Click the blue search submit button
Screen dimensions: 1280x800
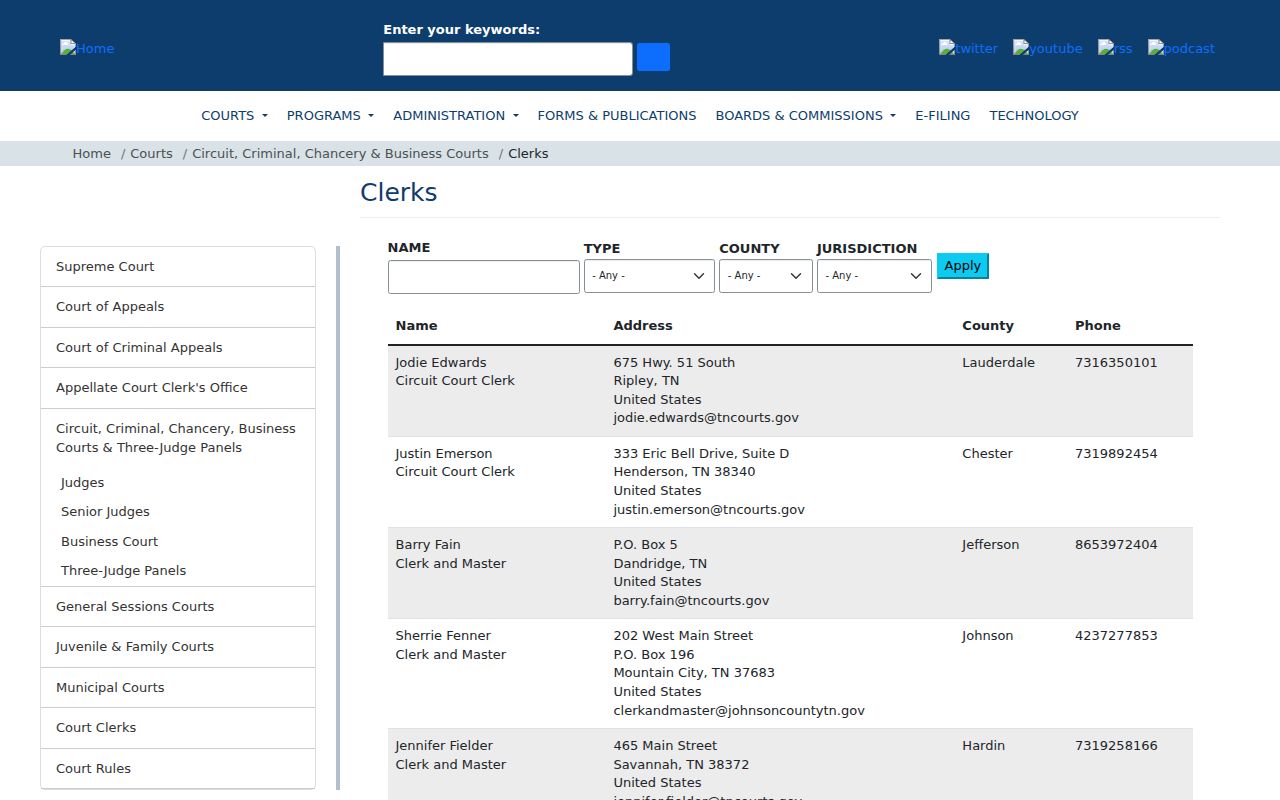653,57
